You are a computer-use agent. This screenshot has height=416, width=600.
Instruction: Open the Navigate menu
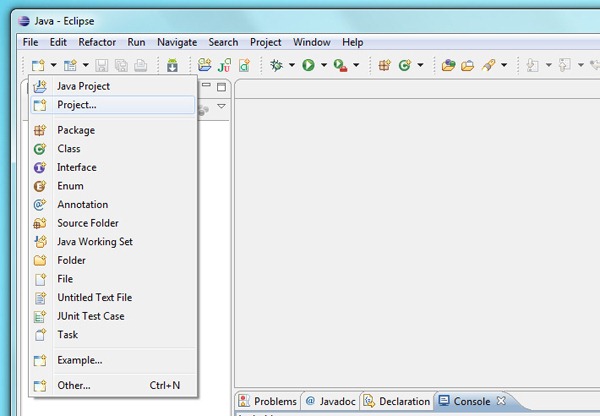pyautogui.click(x=177, y=42)
